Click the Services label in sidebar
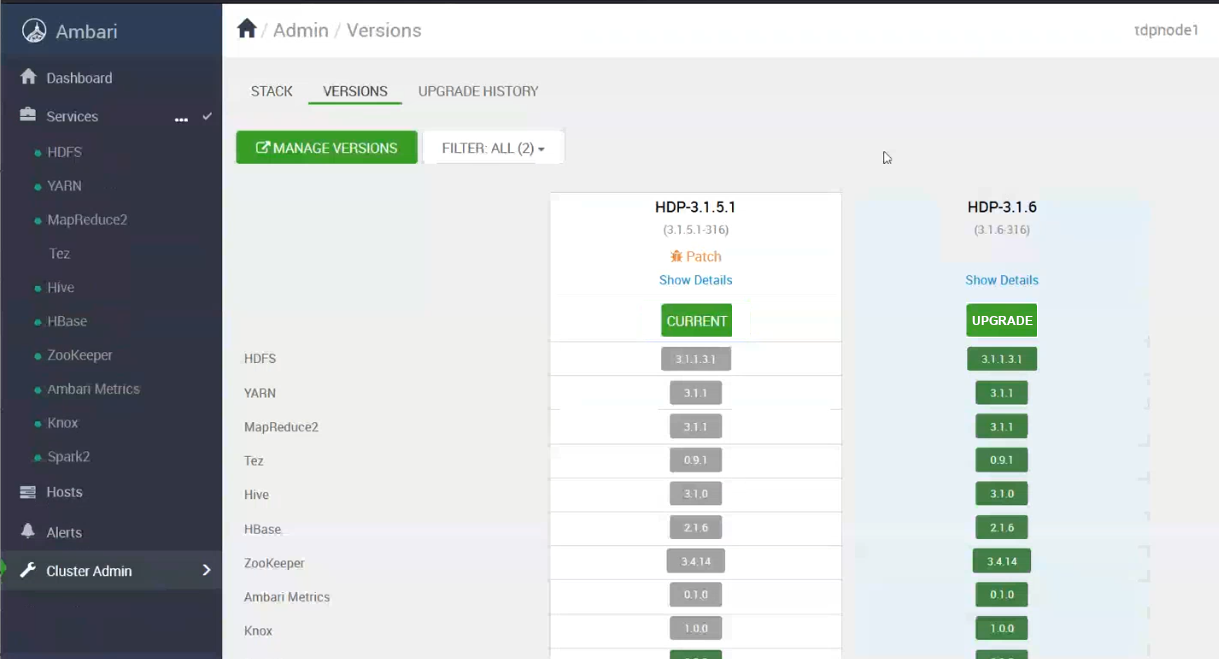 (x=72, y=116)
